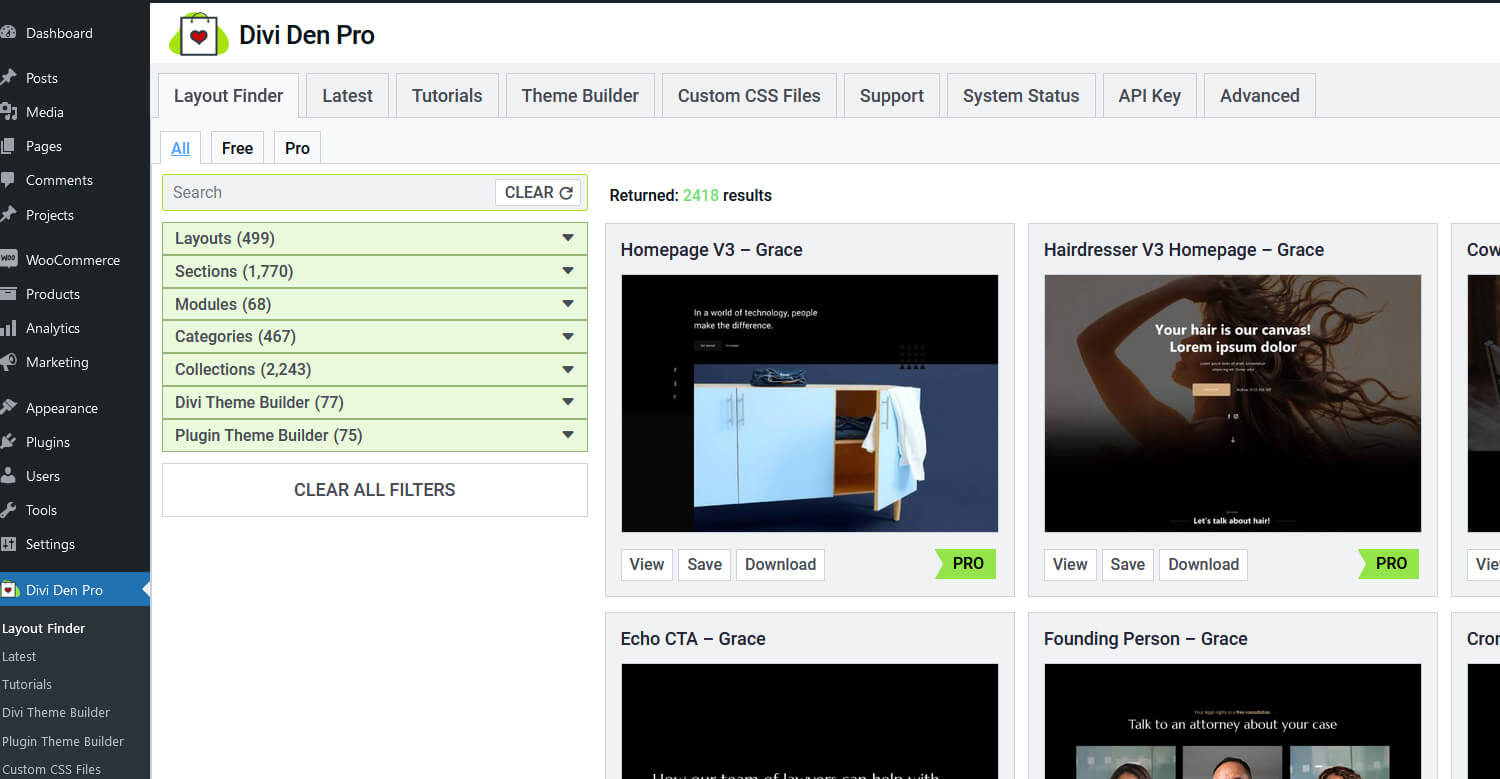
Task: Click the Founding Person – Grace preview thumbnail
Action: pos(1233,721)
